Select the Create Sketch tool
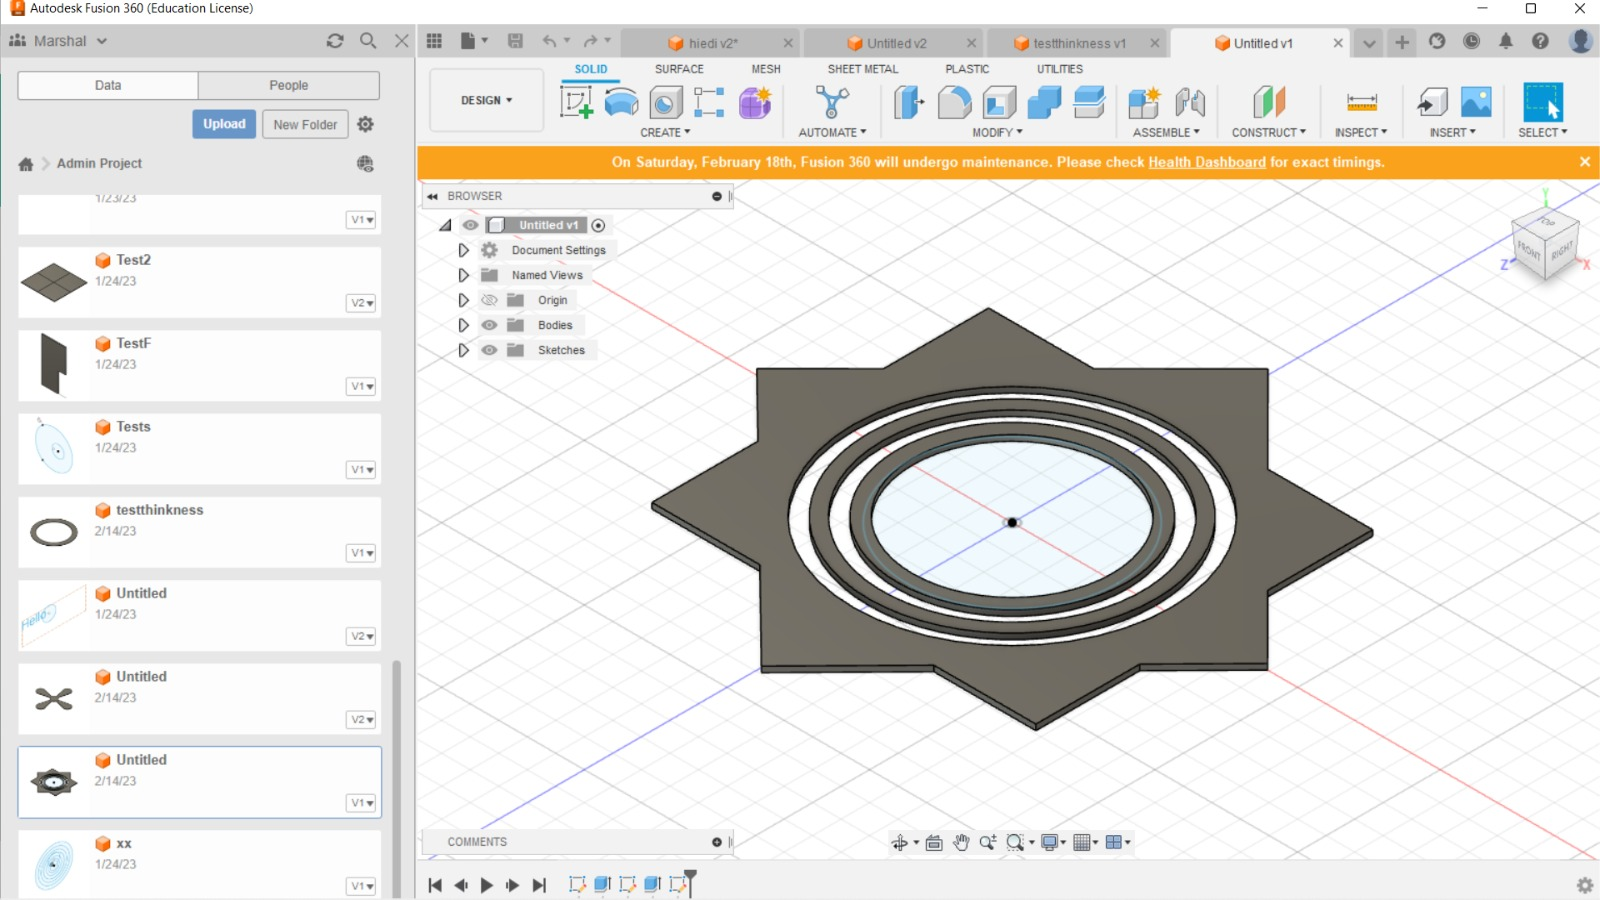This screenshot has width=1600, height=900. 576,102
